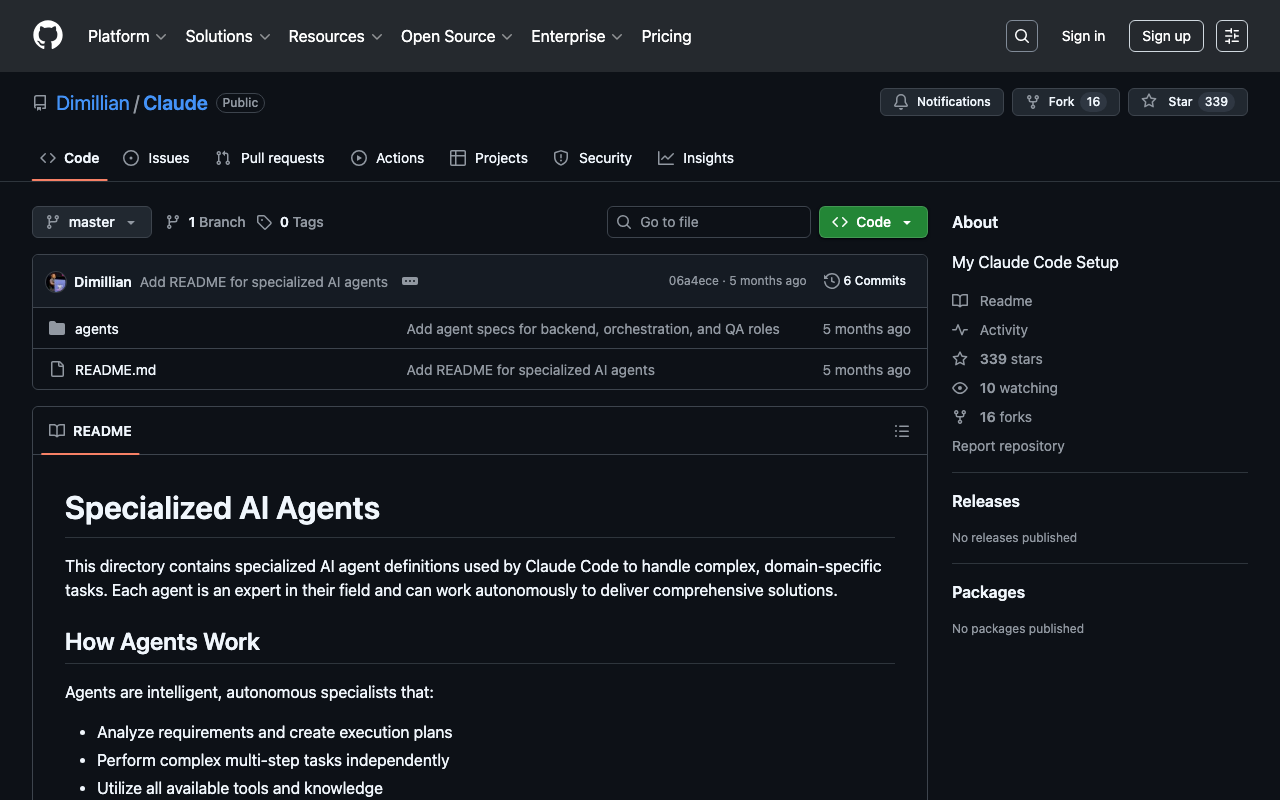Open the Activity link in About
This screenshot has width=1280, height=800.
tap(1003, 330)
